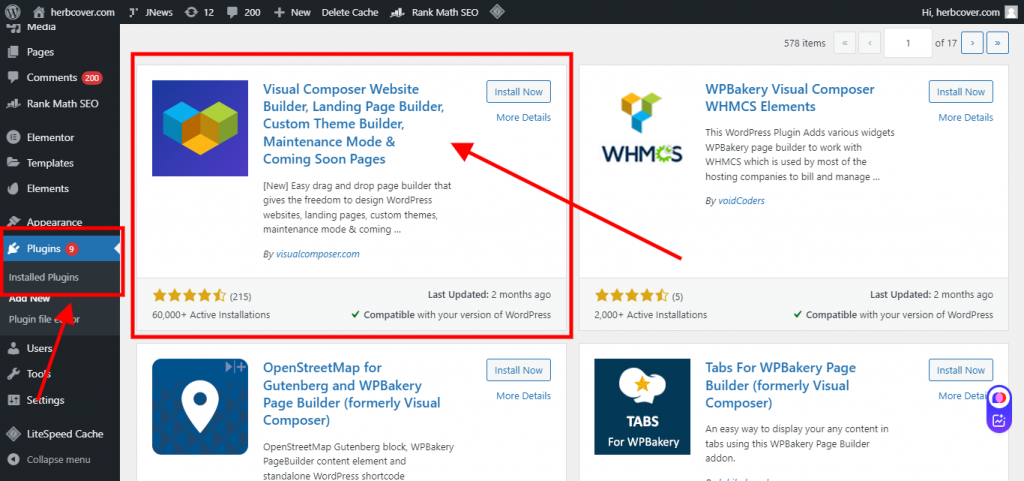Click the Tabs For WPBakery plugin icon

click(643, 407)
